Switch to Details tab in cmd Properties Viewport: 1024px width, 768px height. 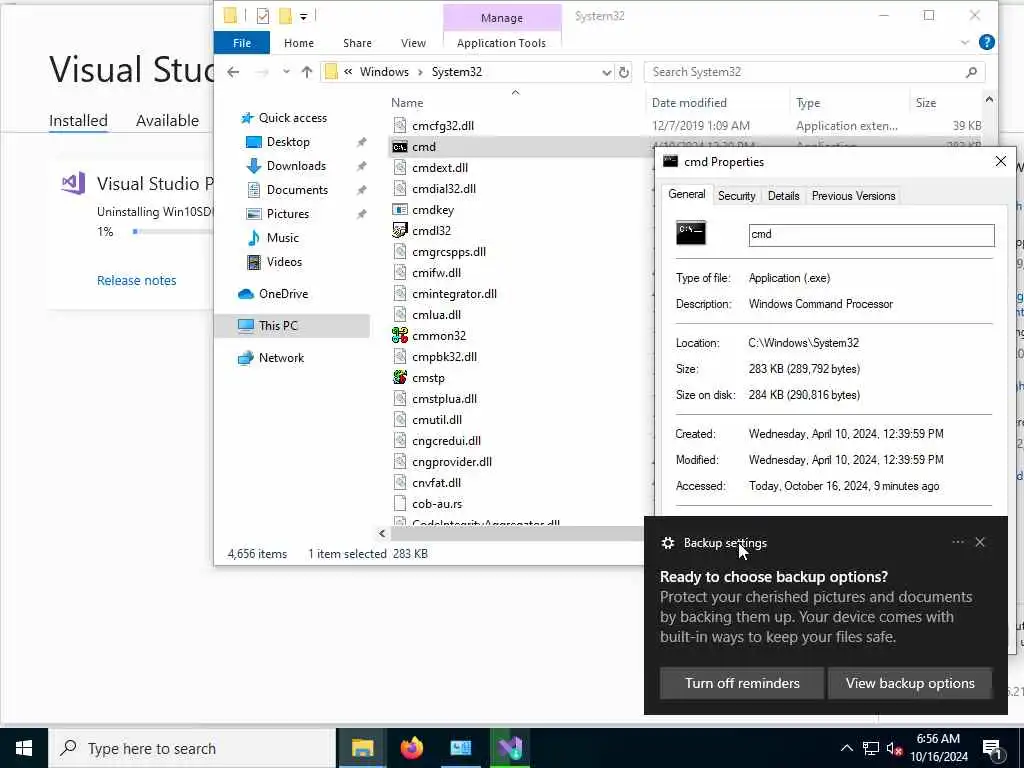pos(783,196)
